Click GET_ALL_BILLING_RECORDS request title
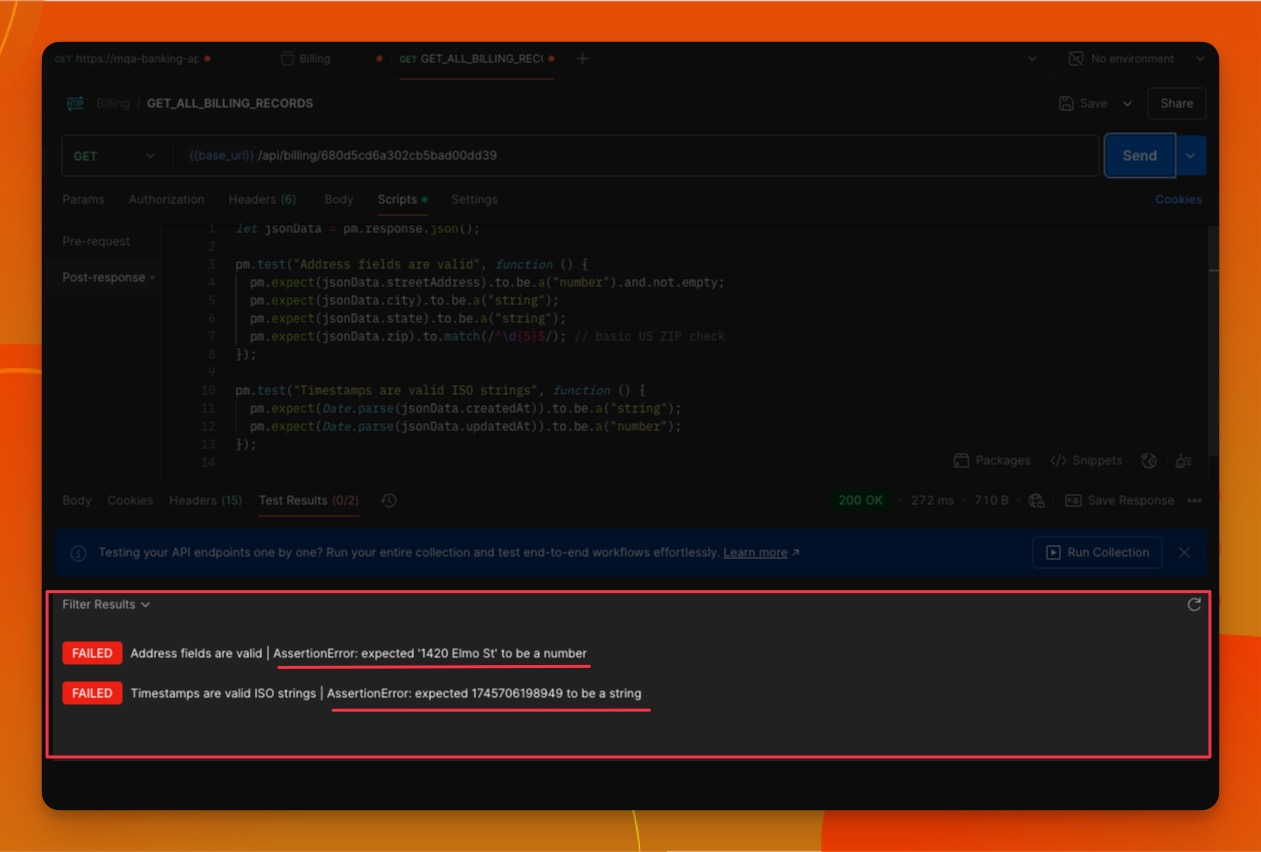 pyautogui.click(x=230, y=103)
